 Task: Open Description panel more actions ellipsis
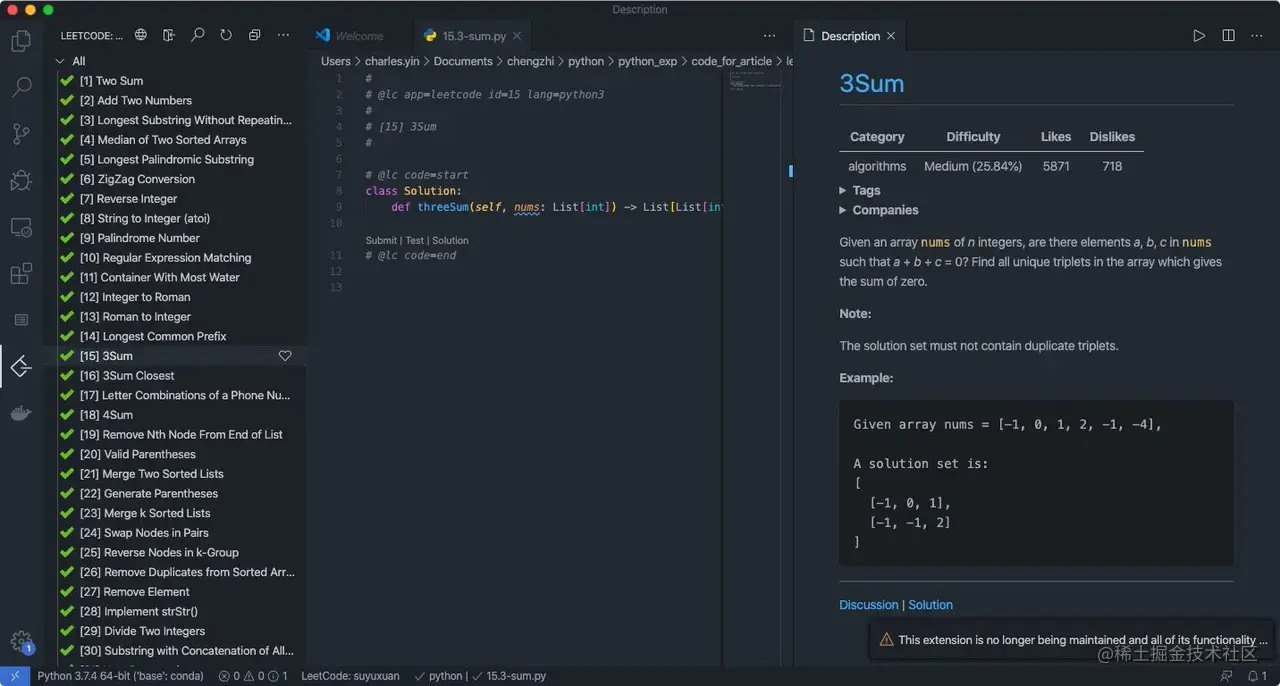click(x=1257, y=36)
